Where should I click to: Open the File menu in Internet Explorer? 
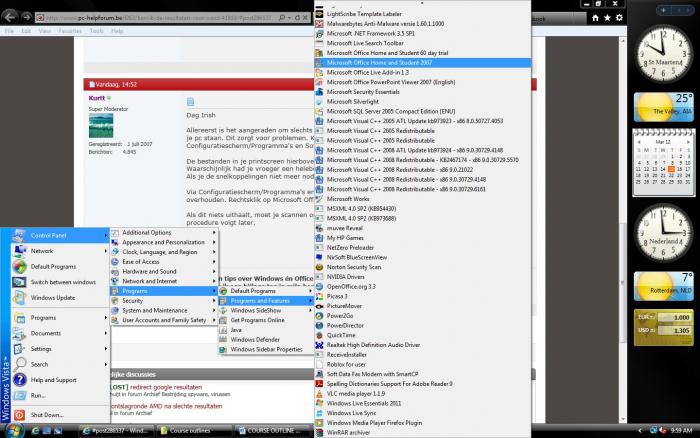(x=9, y=31)
